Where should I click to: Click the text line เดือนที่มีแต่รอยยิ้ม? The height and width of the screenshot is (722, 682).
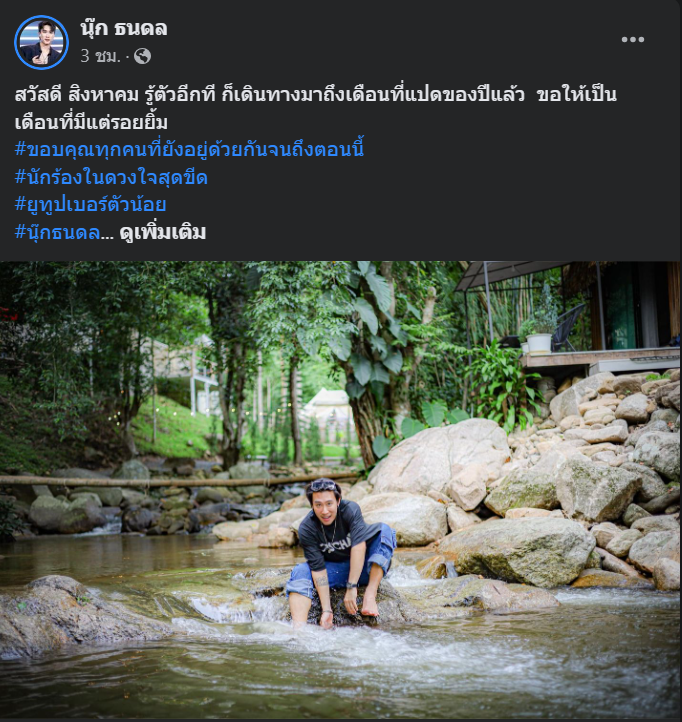point(91,122)
